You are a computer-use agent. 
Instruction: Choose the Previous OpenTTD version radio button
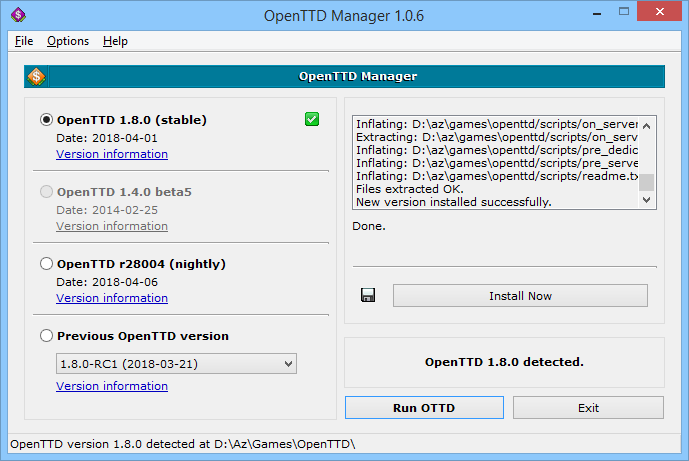(x=46, y=336)
